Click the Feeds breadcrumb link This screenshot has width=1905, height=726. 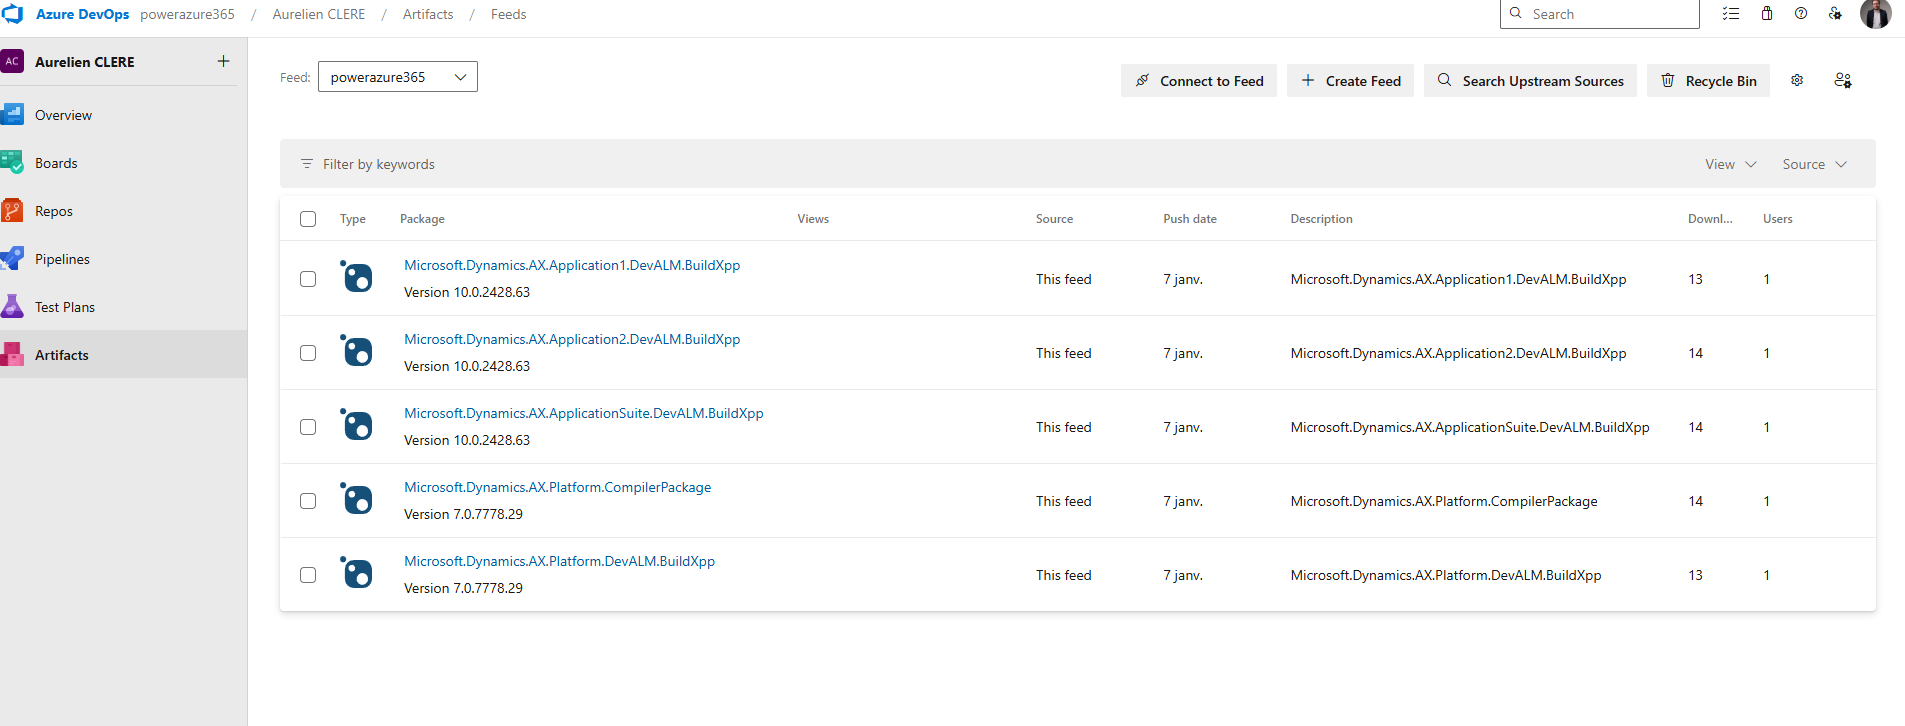[x=508, y=14]
